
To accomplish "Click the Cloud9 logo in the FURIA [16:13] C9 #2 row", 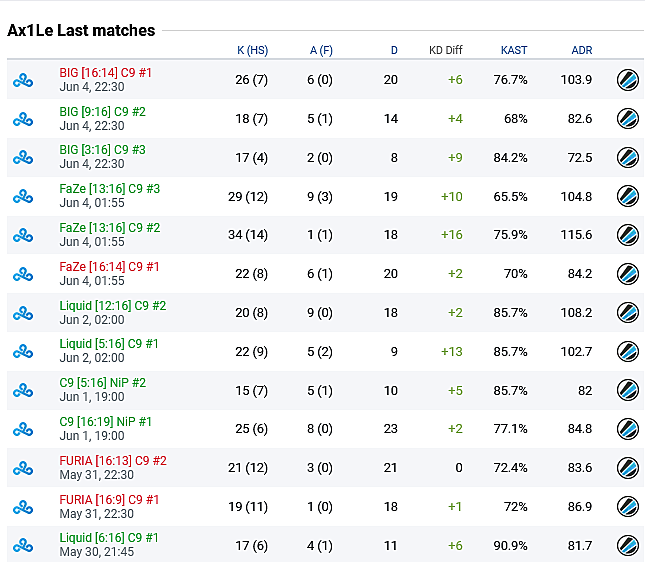I will [23, 468].
